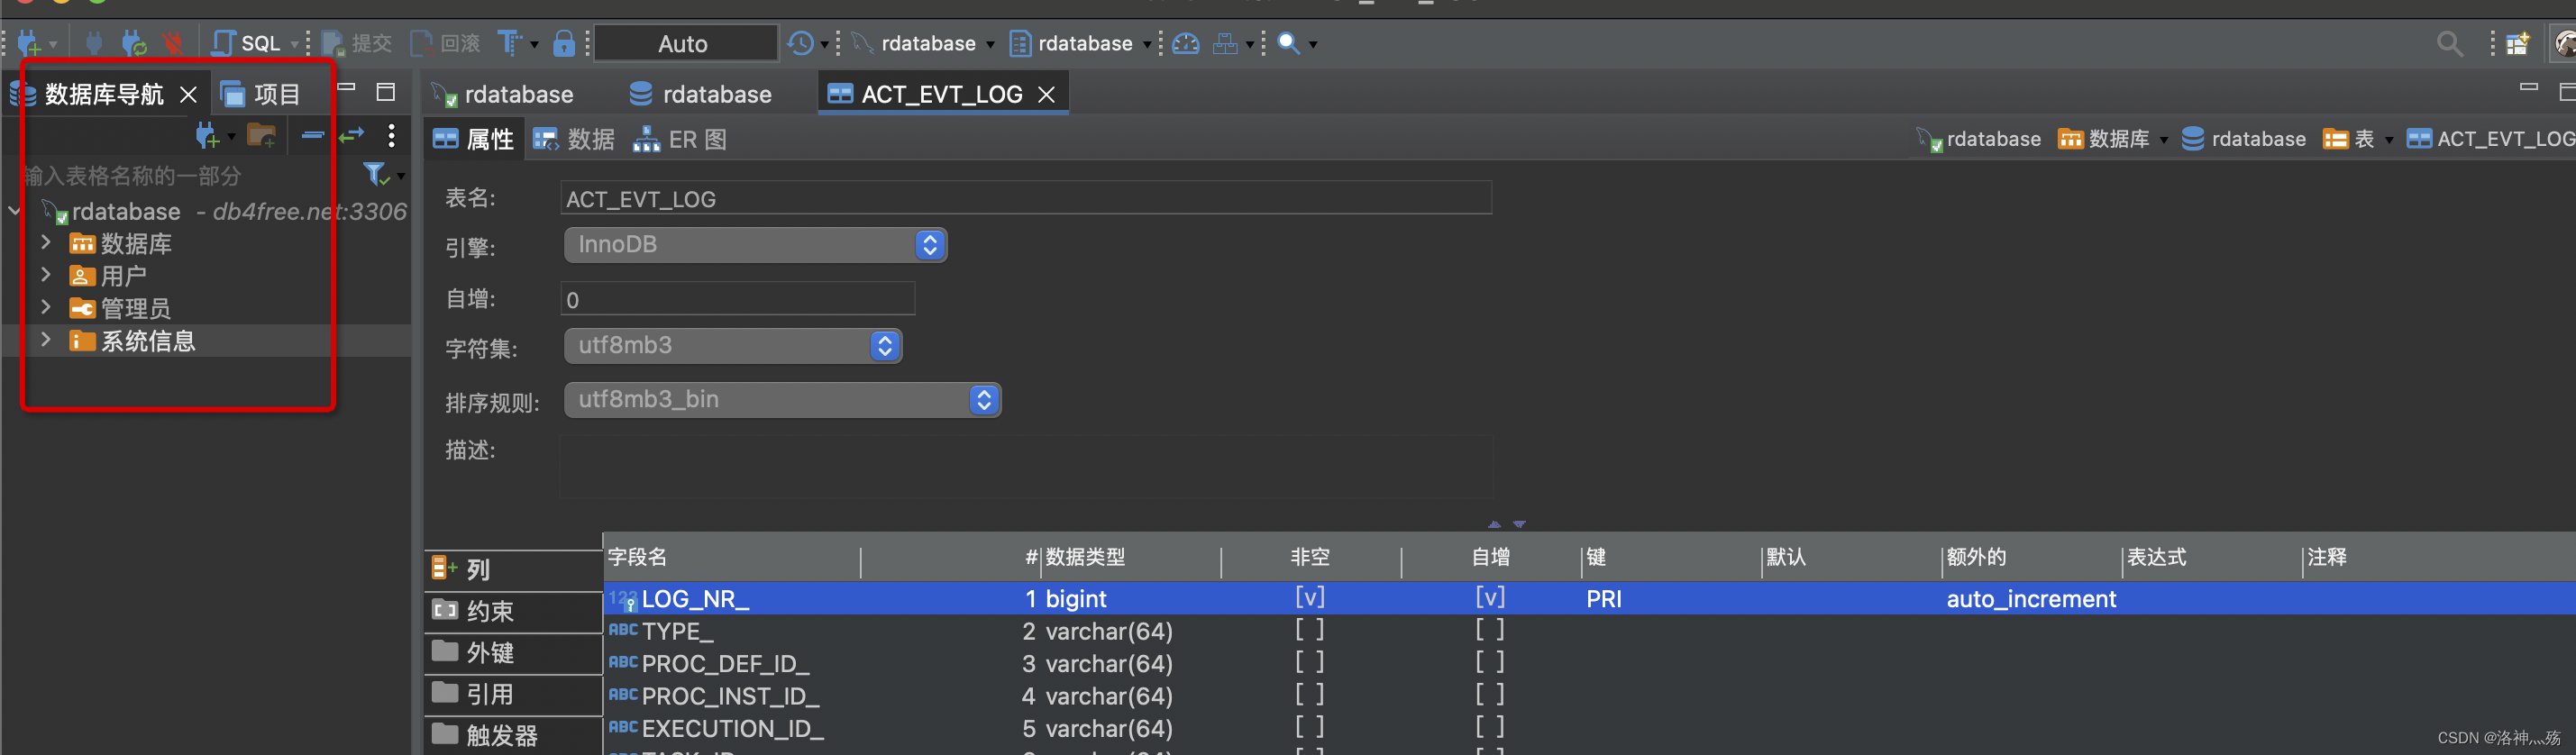This screenshot has height=755, width=2576.
Task: Click the 提交 commit button
Action: coord(356,43)
